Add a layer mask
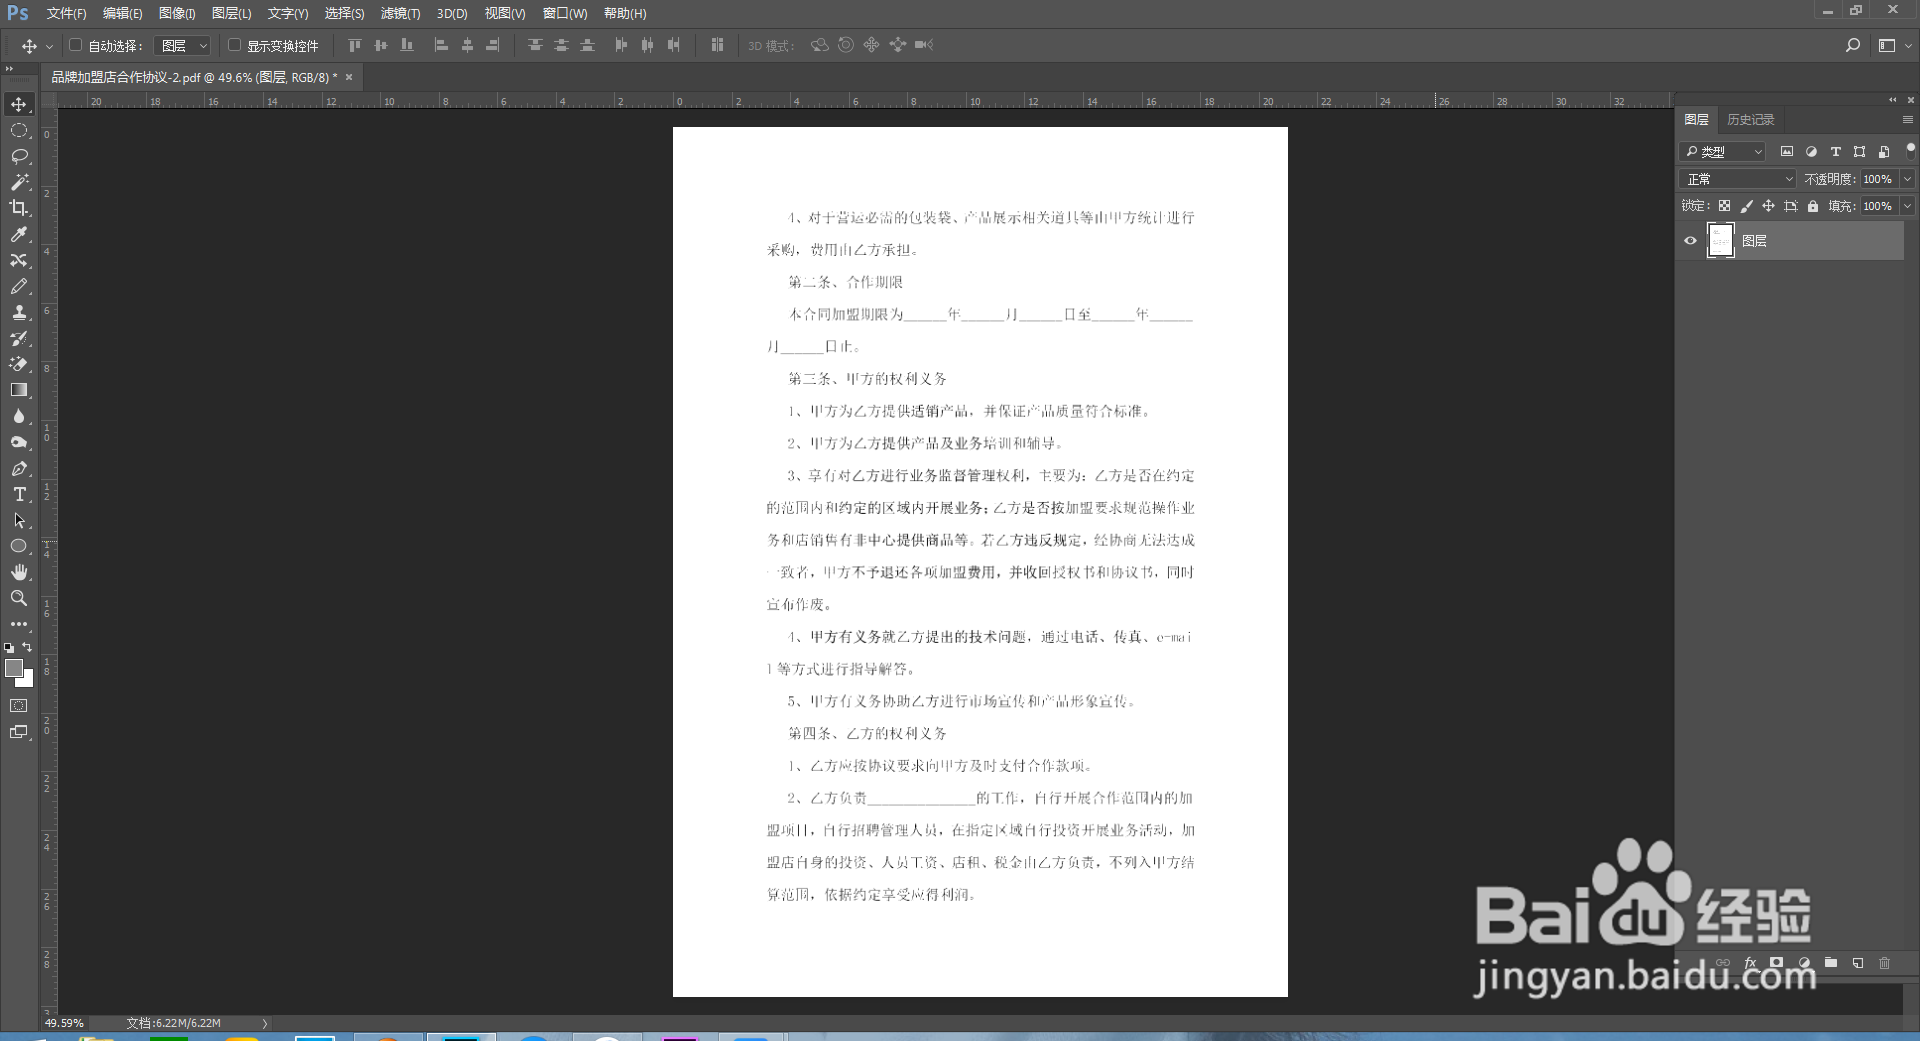This screenshot has height=1041, width=1920. click(1776, 963)
